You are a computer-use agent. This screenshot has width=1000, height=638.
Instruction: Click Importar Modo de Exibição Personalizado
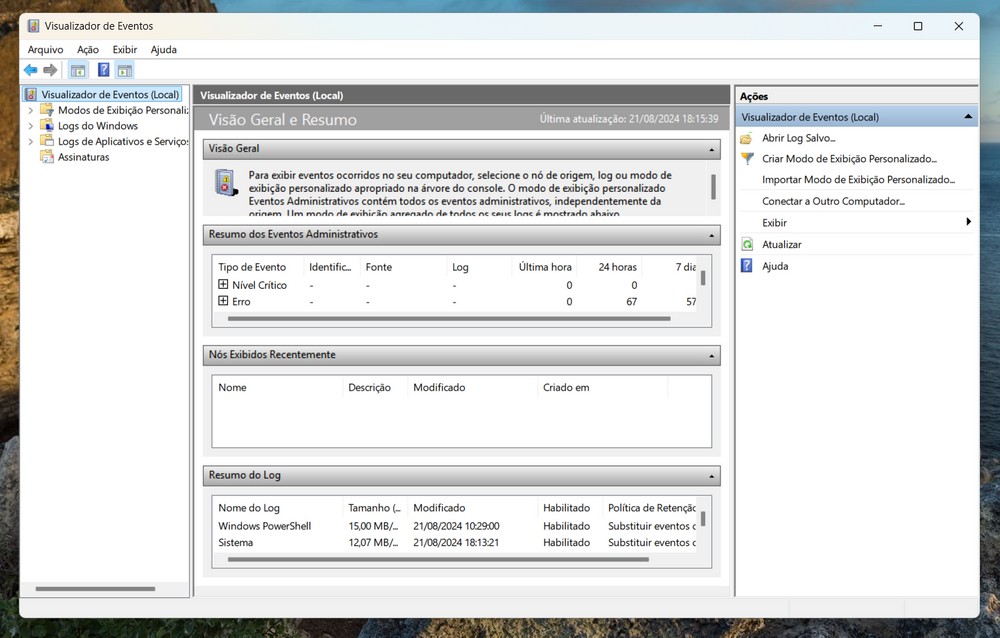point(858,180)
